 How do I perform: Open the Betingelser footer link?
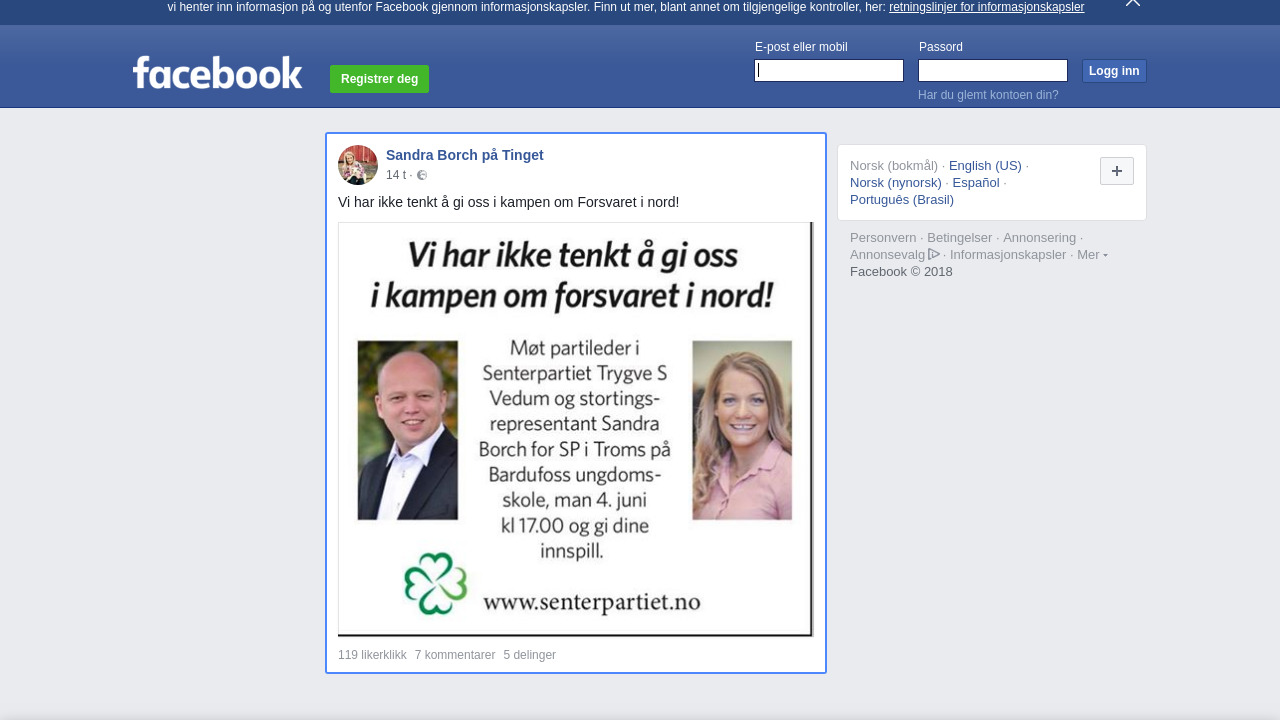pos(960,238)
